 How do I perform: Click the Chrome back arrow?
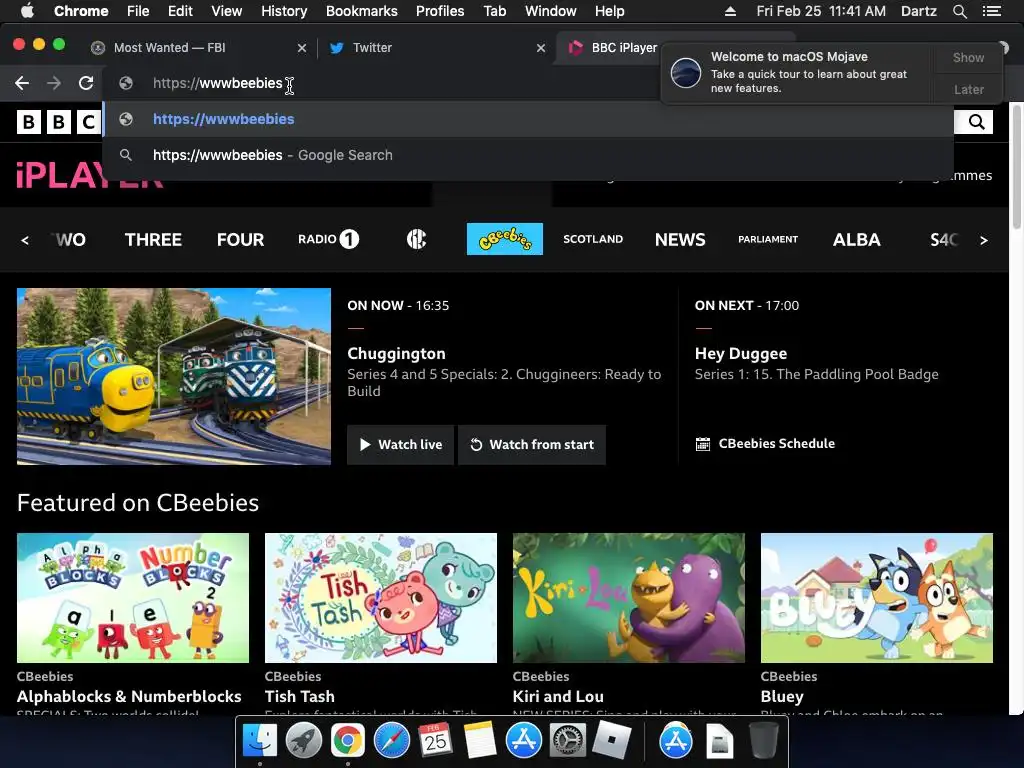(22, 83)
